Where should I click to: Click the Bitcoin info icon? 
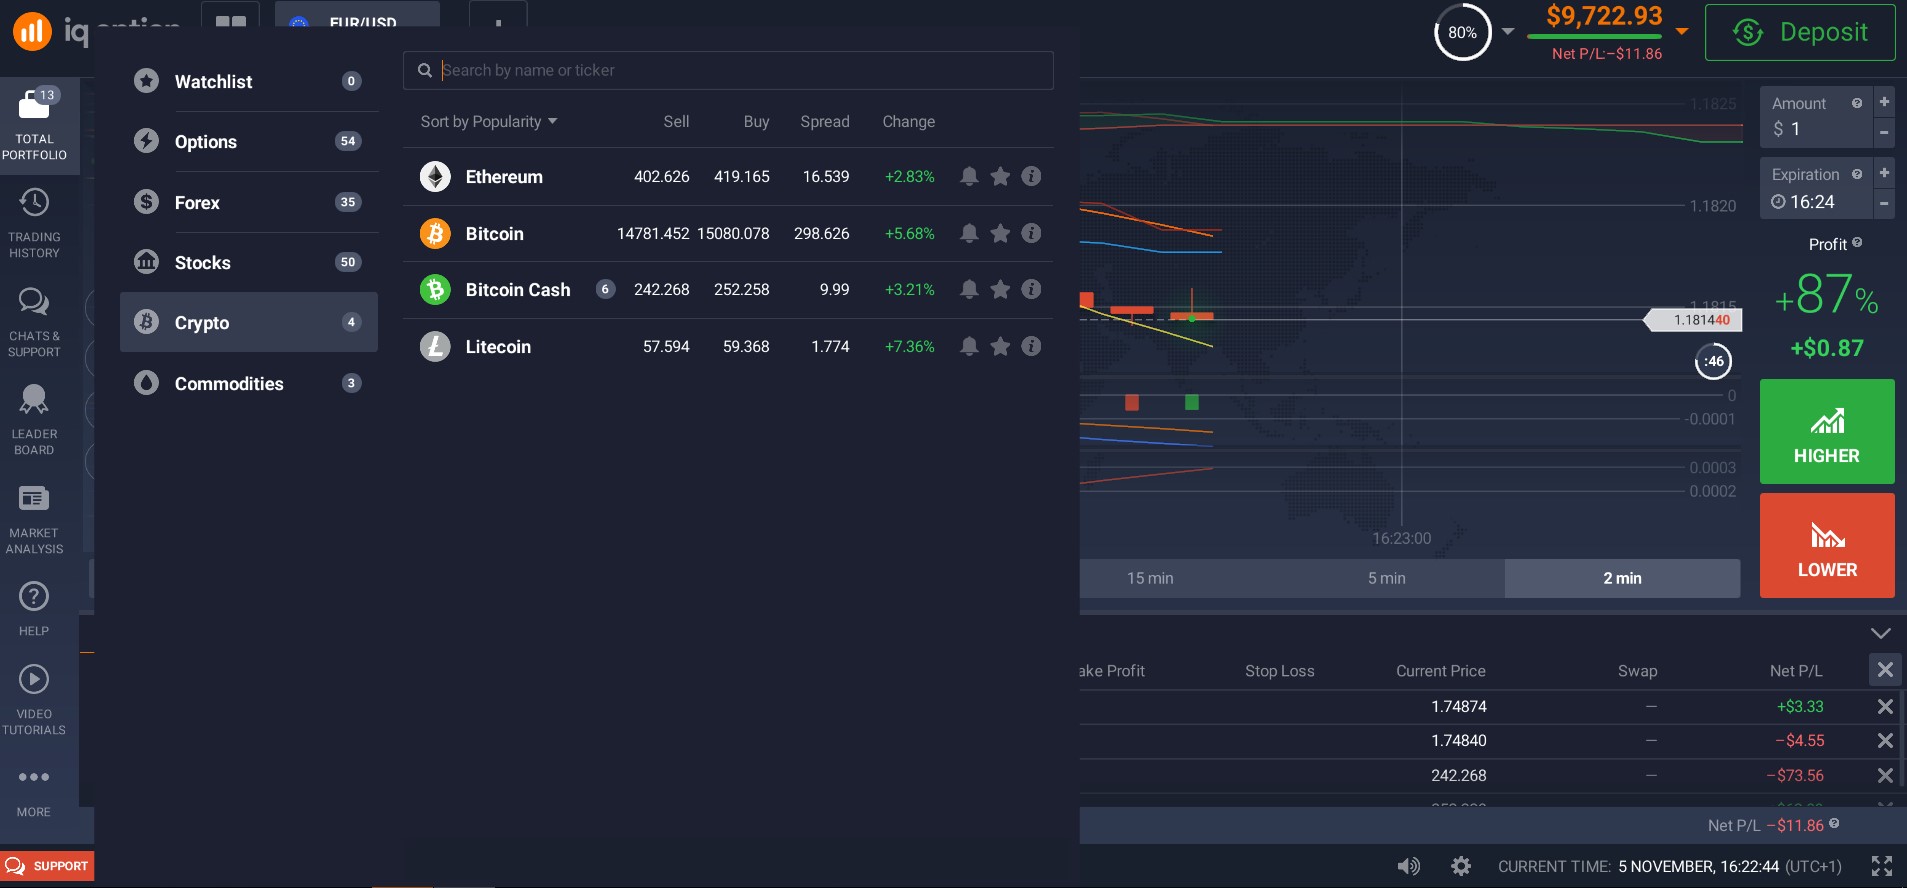click(x=1031, y=233)
